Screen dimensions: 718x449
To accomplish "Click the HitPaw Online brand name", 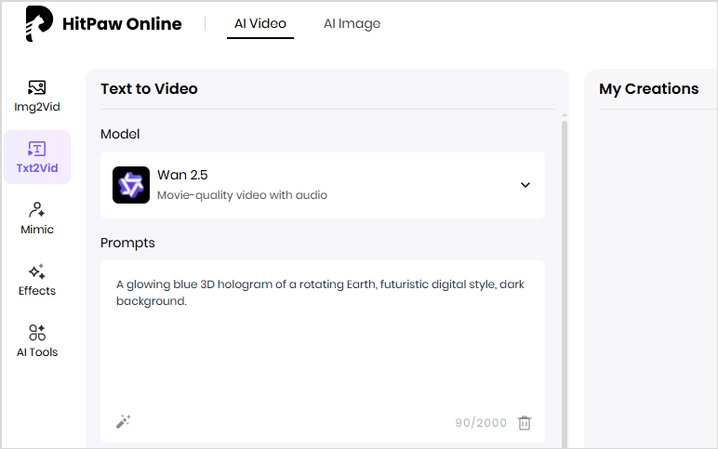I will pyautogui.click(x=124, y=24).
